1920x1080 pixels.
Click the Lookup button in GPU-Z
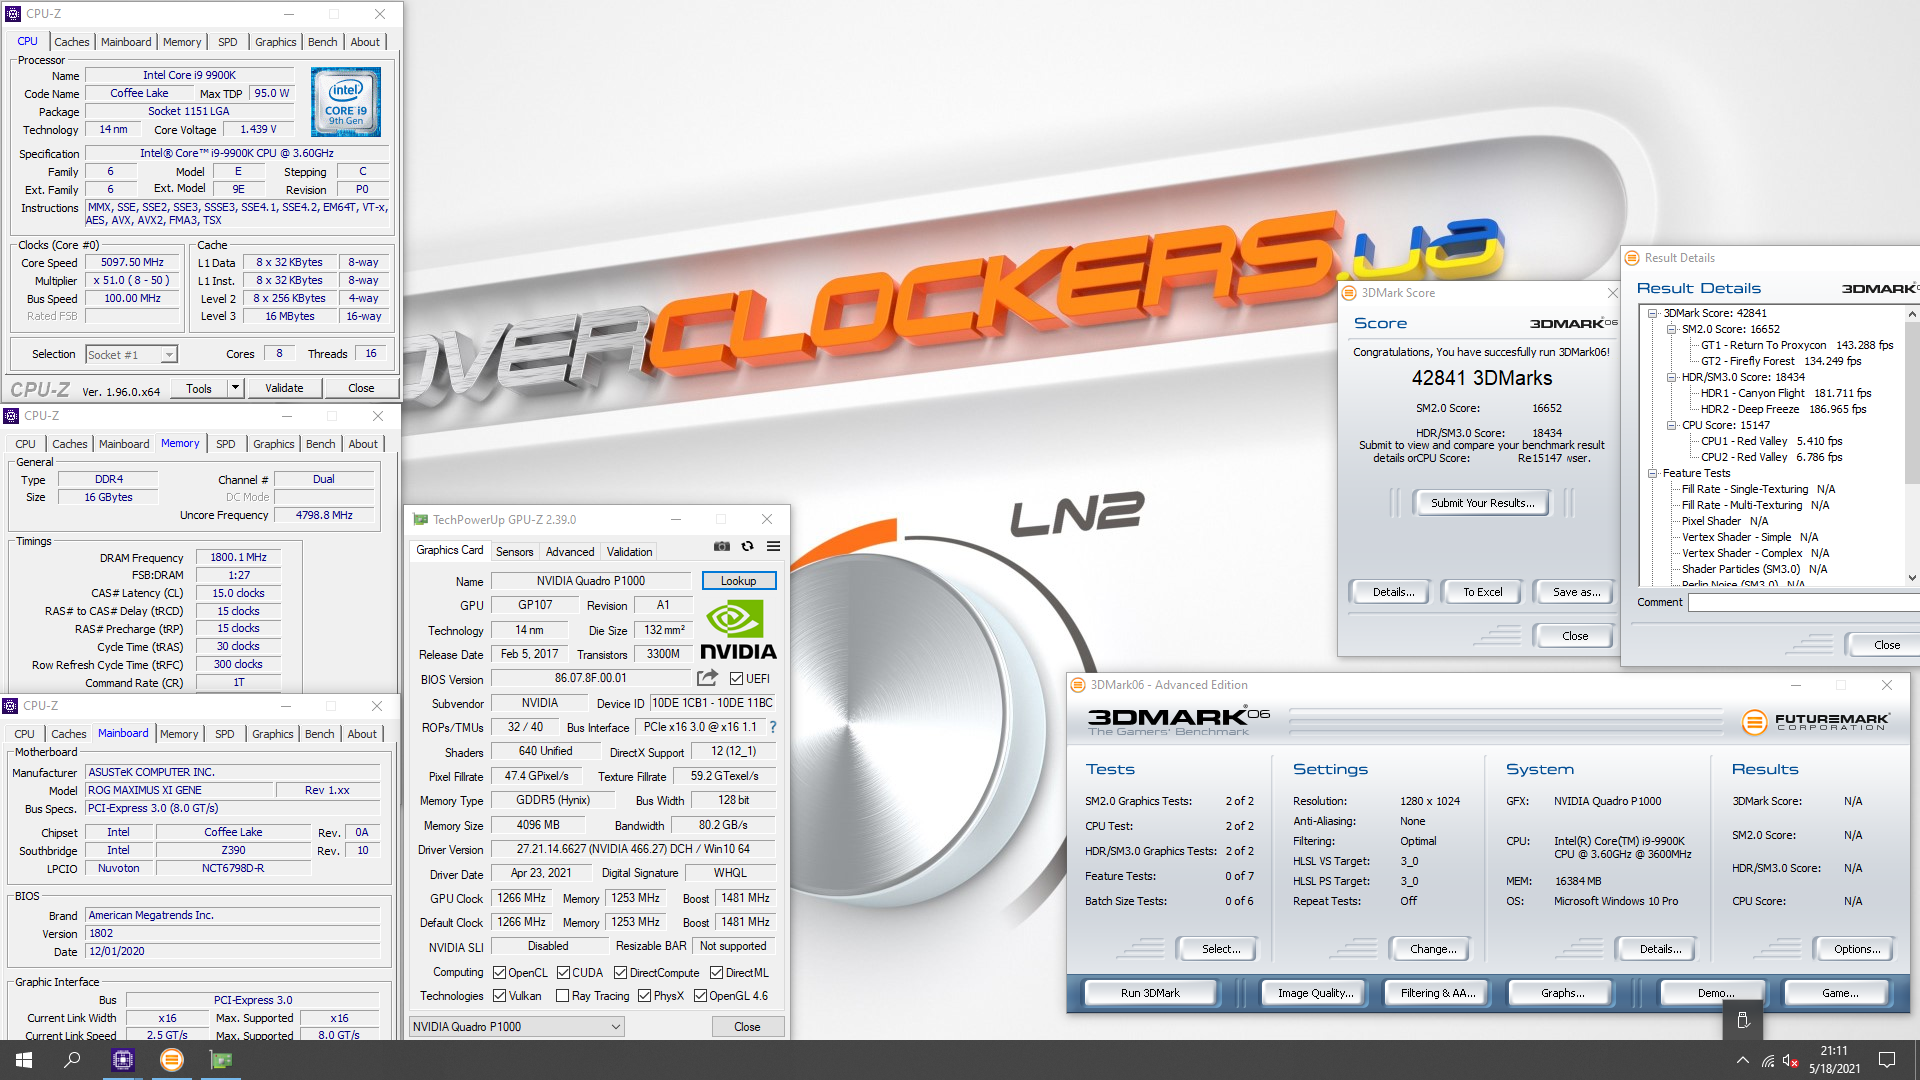click(738, 581)
